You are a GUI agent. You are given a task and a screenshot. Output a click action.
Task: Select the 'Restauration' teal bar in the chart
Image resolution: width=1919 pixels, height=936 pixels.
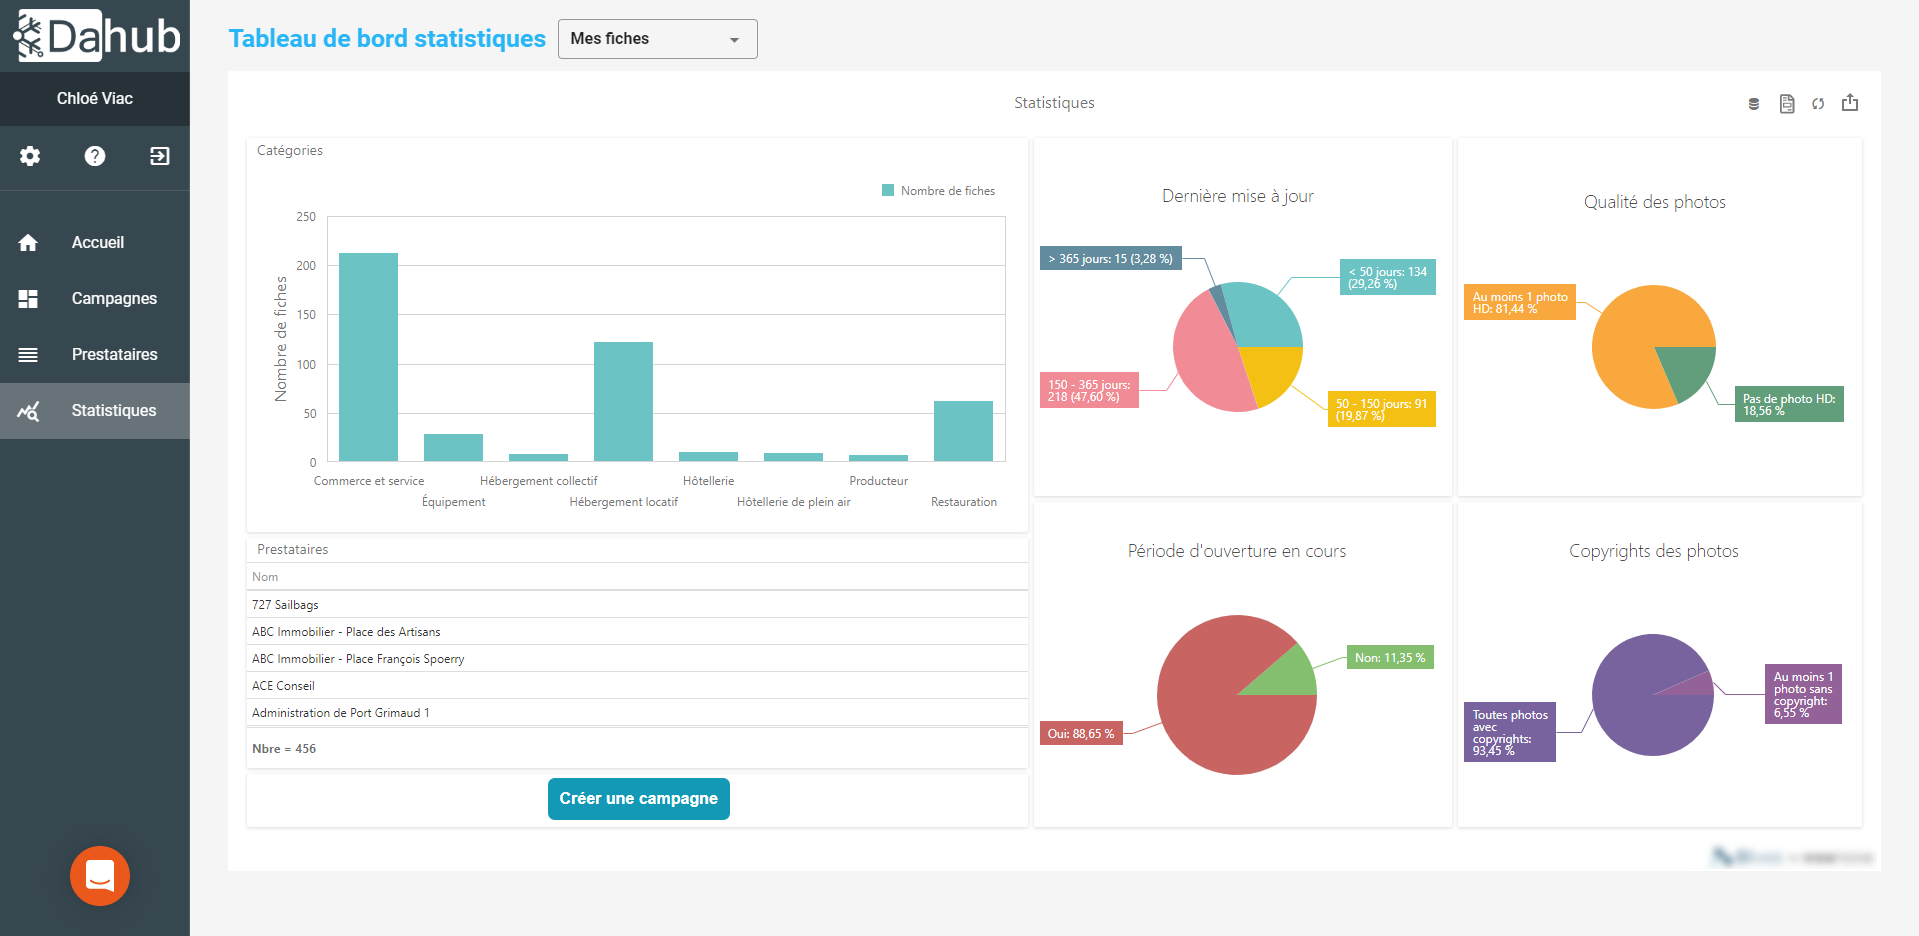tap(962, 433)
